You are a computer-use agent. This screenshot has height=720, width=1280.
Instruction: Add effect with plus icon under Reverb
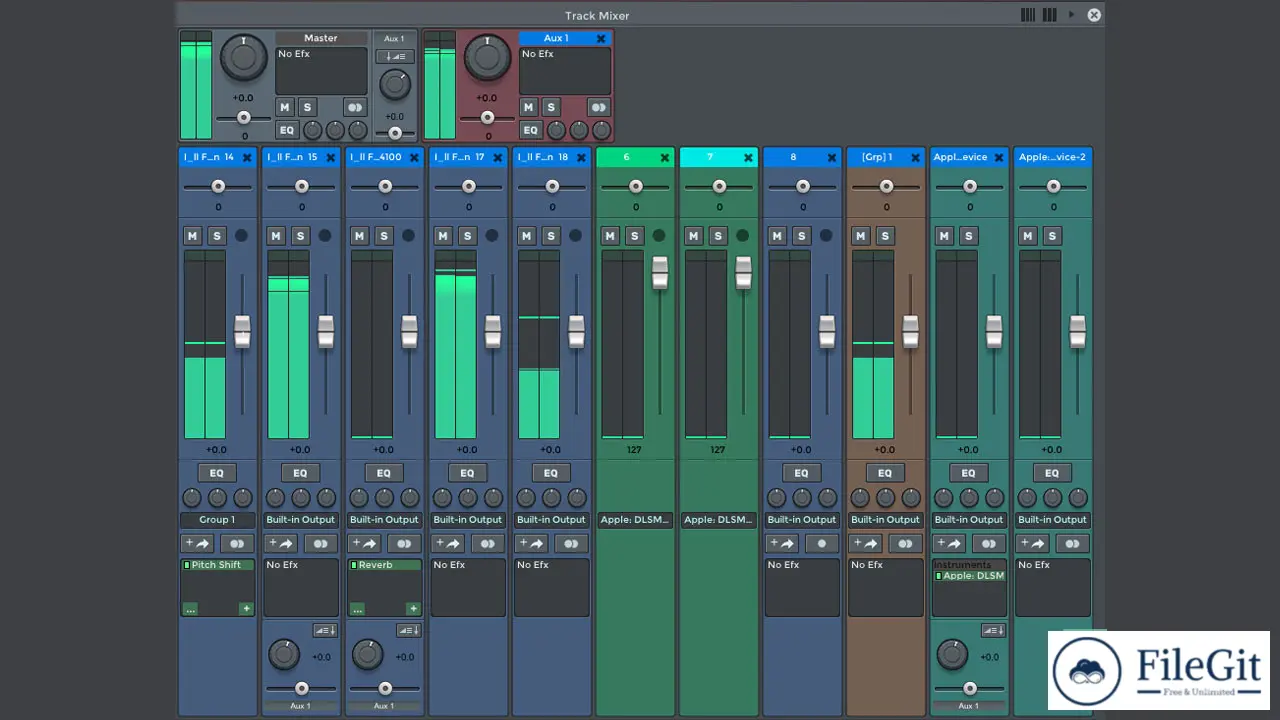[x=413, y=608]
